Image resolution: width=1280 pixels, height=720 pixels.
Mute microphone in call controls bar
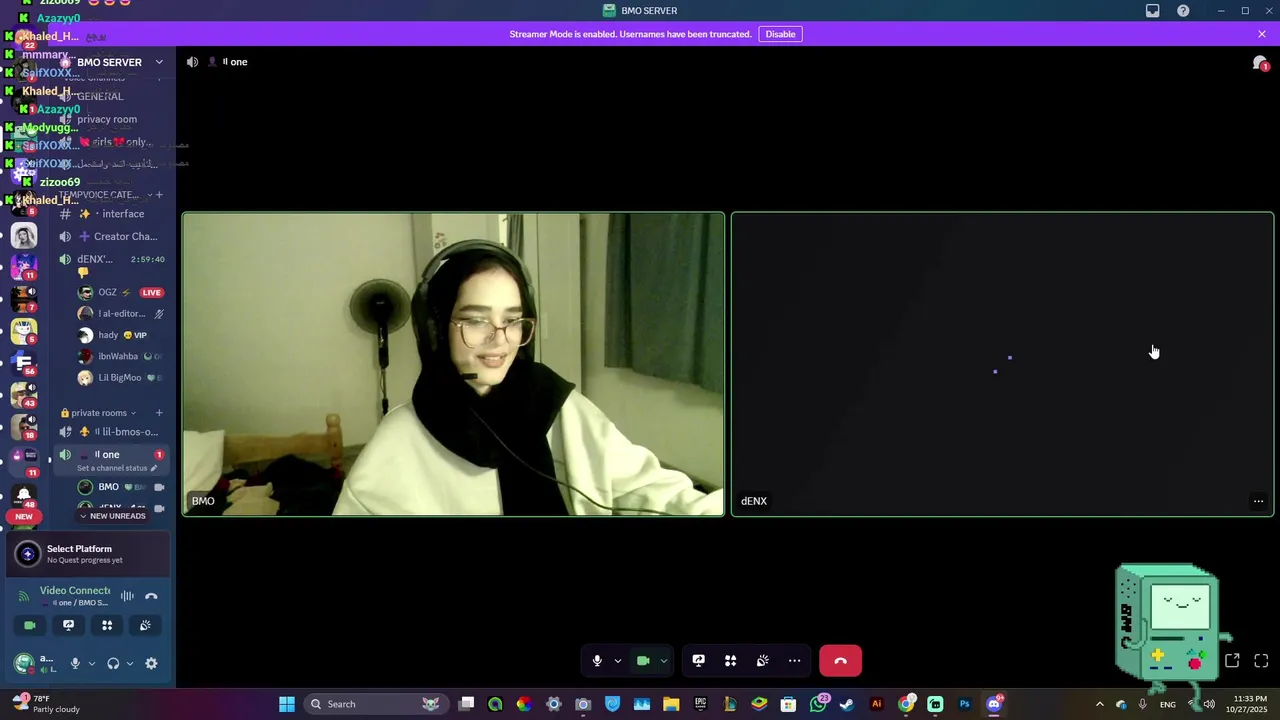point(597,661)
